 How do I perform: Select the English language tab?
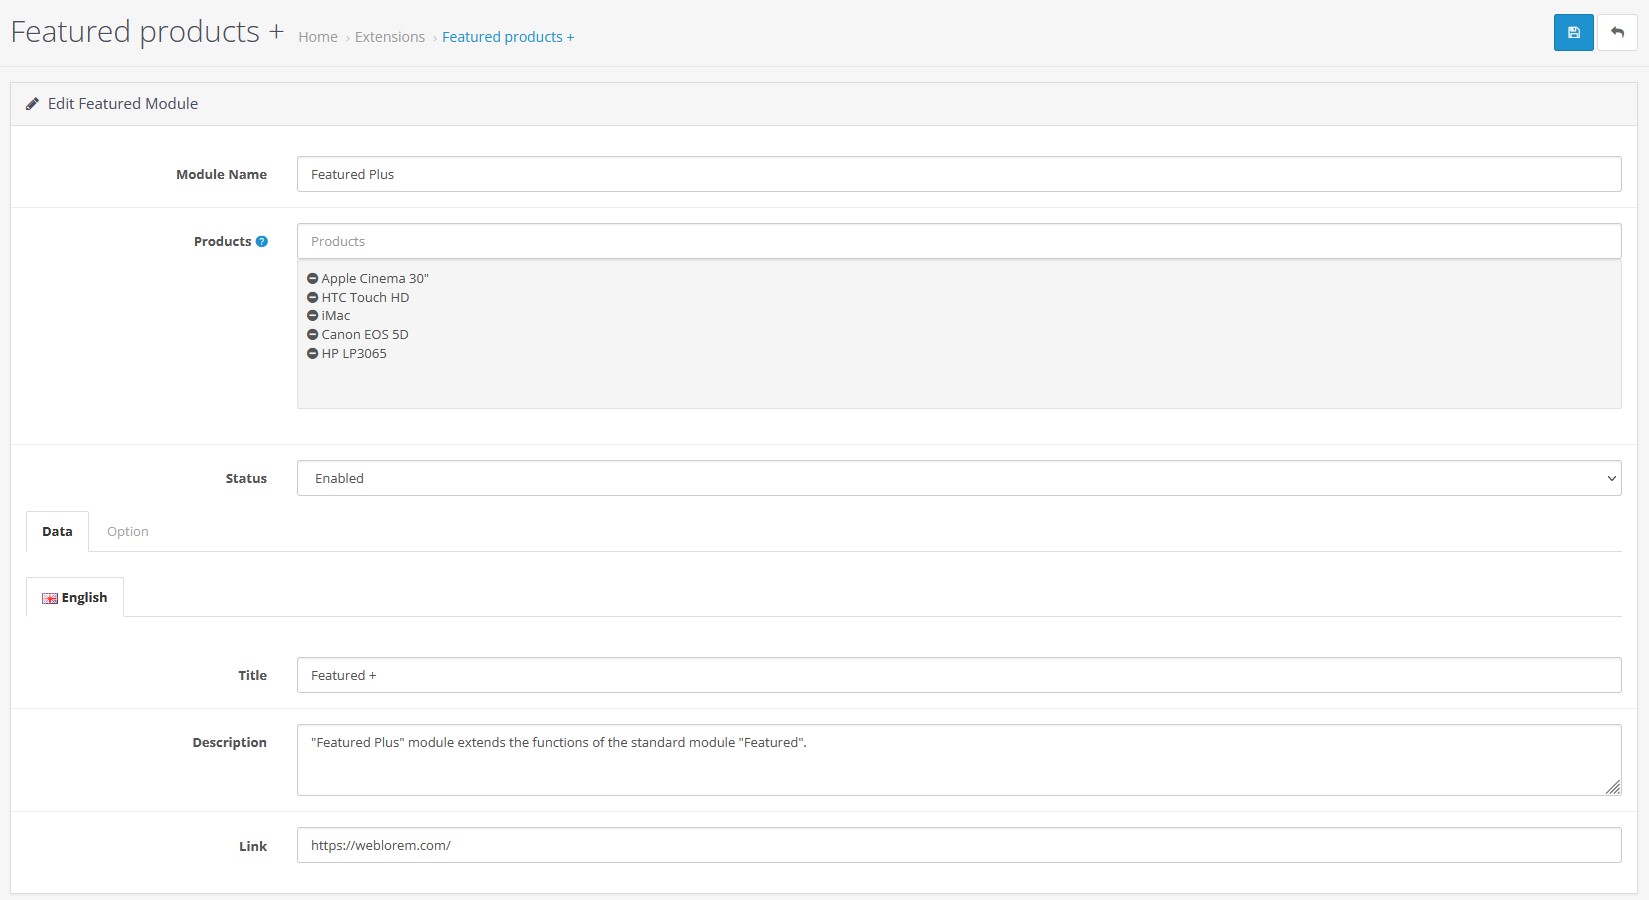[x=75, y=598]
